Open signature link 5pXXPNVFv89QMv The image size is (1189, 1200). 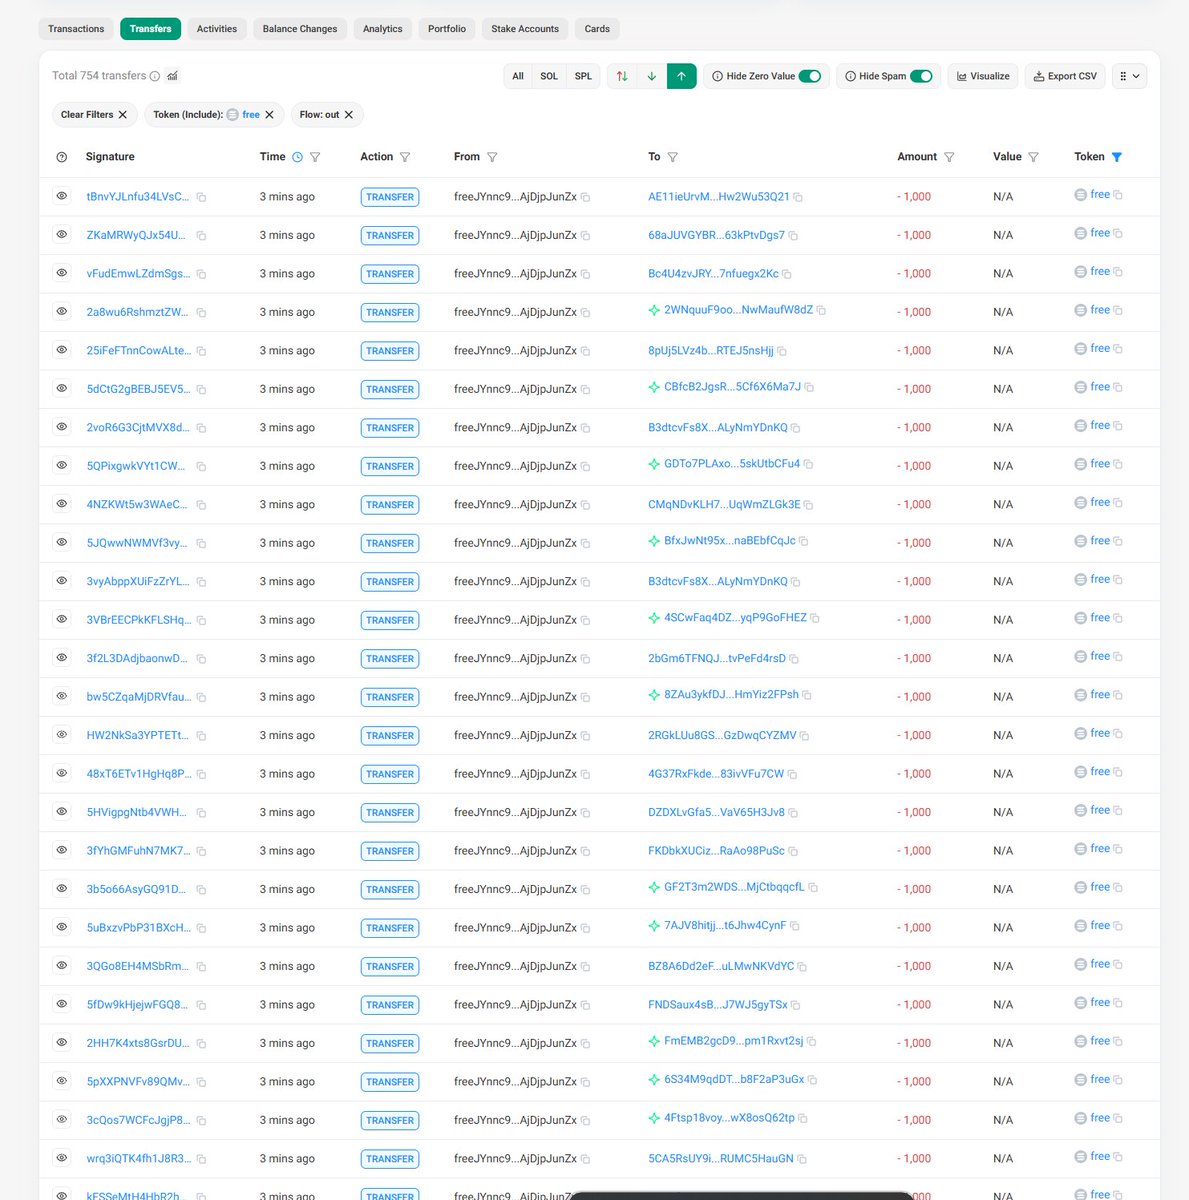point(138,1082)
